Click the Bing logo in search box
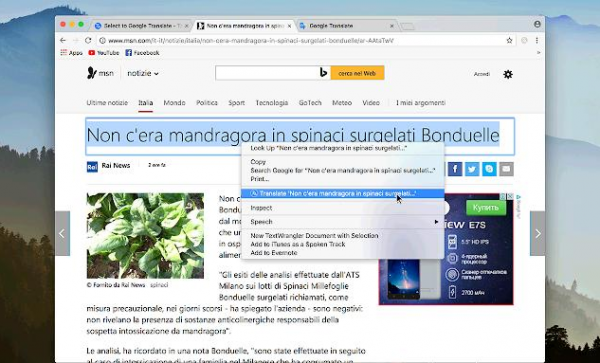Image resolution: width=600 pixels, height=363 pixels. point(323,73)
